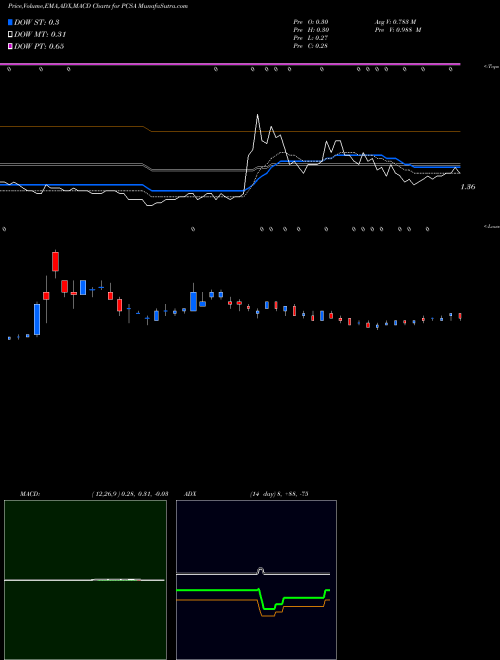The width and height of the screenshot is (500, 660).
Task: Click the 'Pre L: 0.27' value
Action: coord(311,38)
